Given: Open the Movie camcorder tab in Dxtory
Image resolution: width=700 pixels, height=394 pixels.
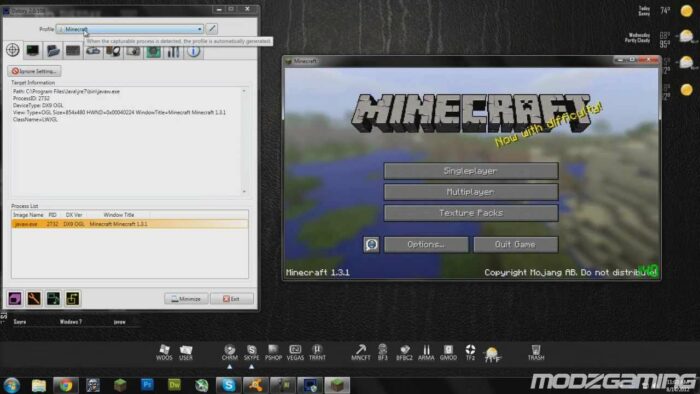Looking at the screenshot, I should tap(93, 50).
